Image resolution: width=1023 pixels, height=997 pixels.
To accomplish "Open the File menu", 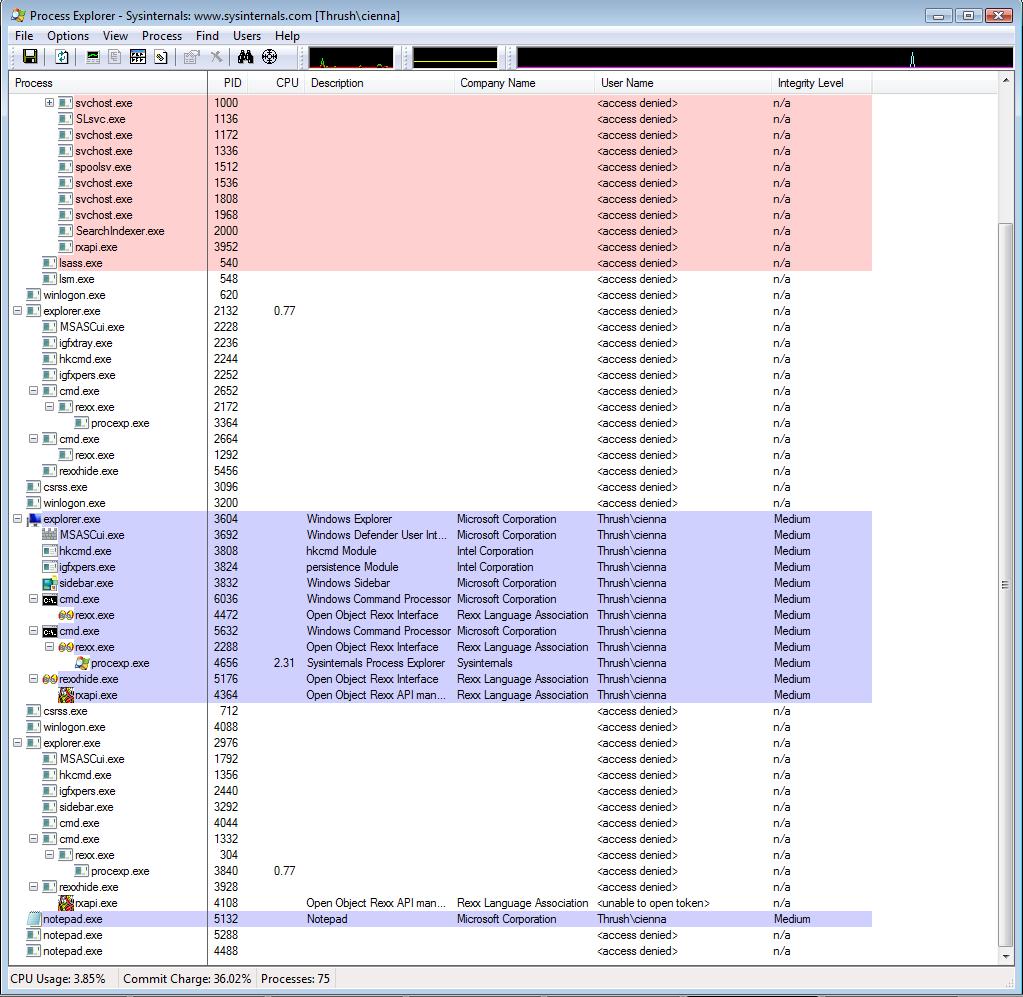I will click(x=24, y=36).
